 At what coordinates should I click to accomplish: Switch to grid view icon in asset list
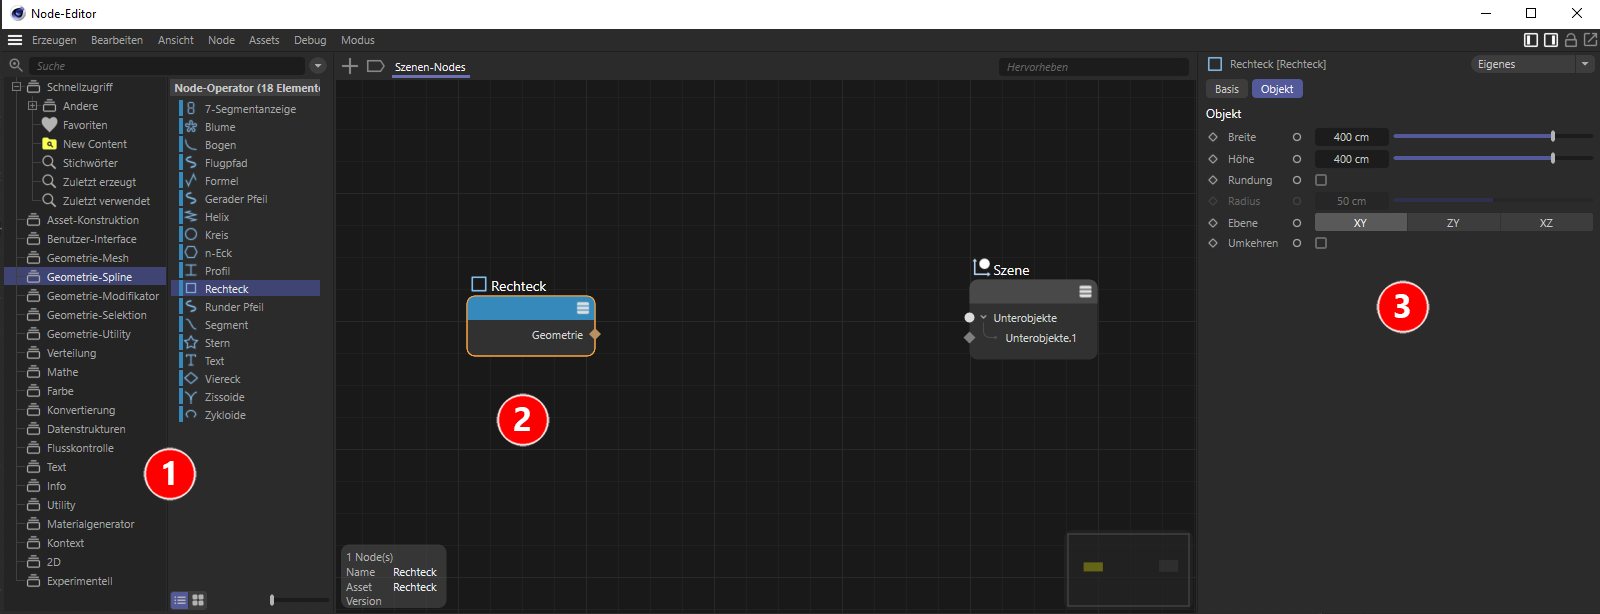pyautogui.click(x=198, y=600)
